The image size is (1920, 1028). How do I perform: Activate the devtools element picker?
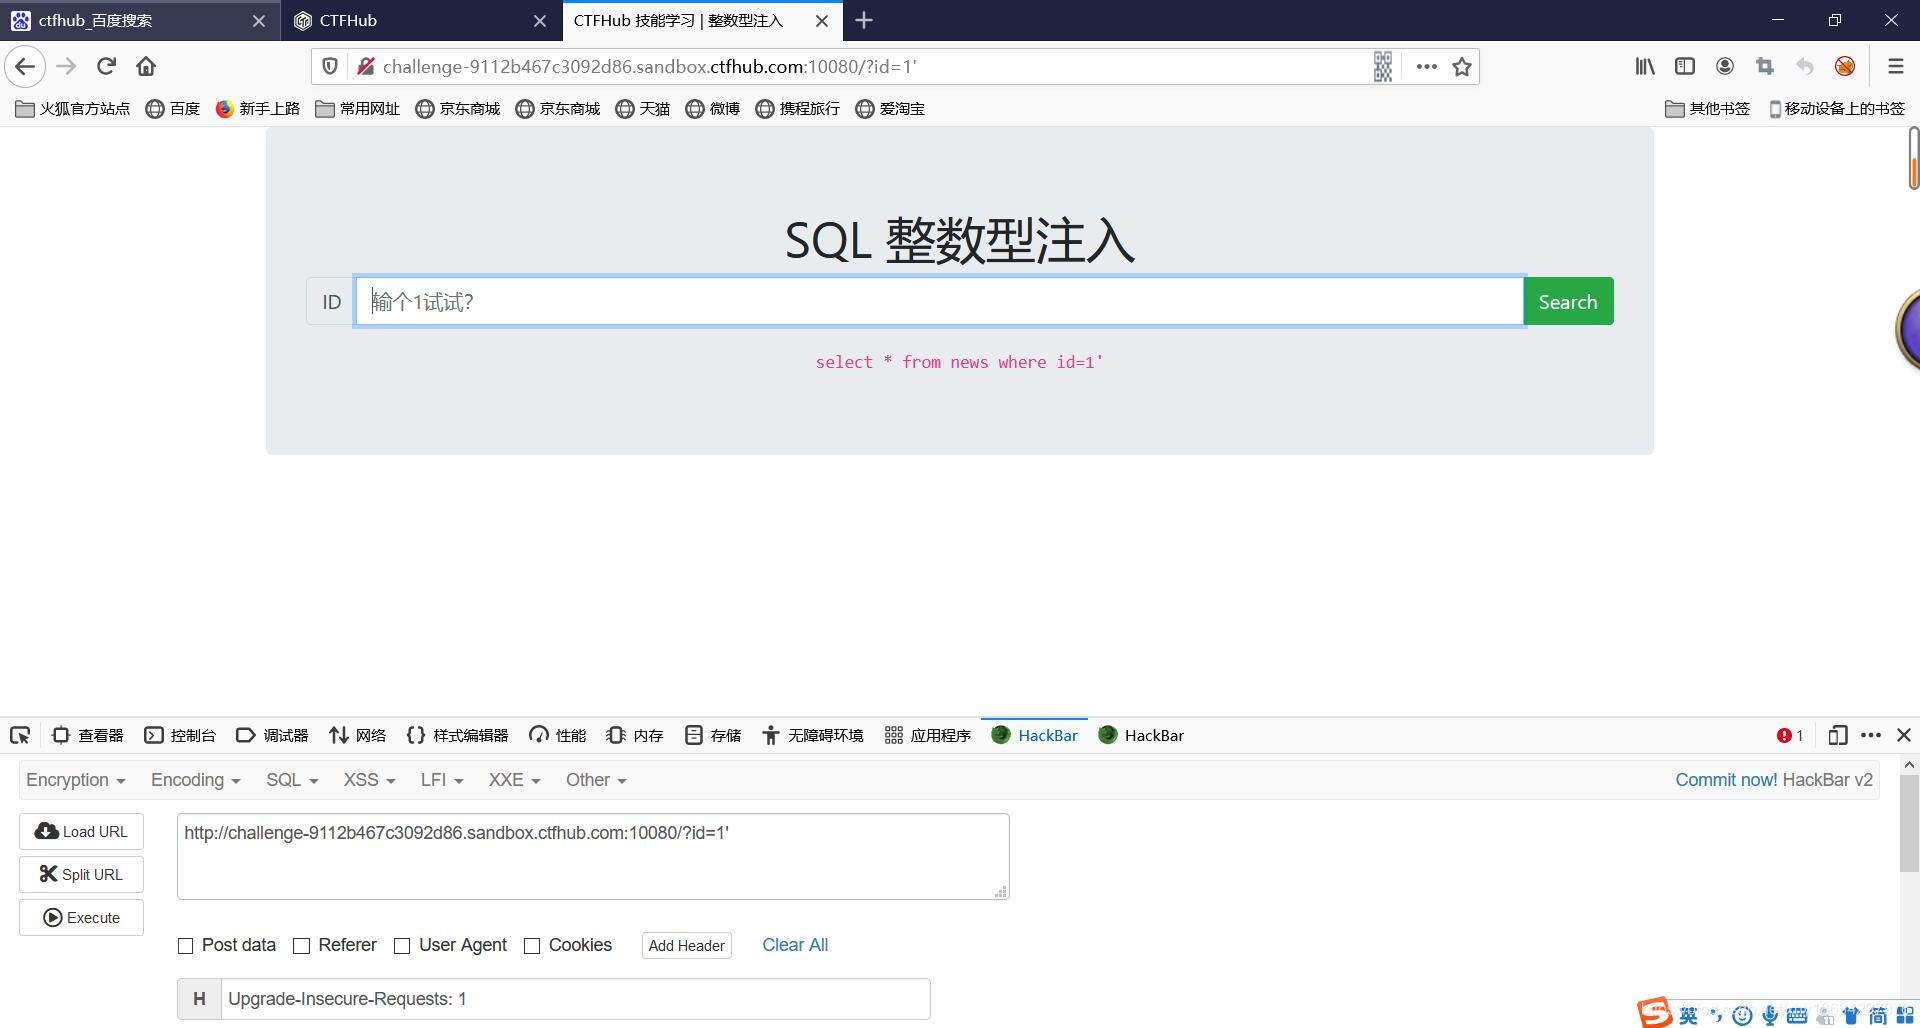click(20, 736)
